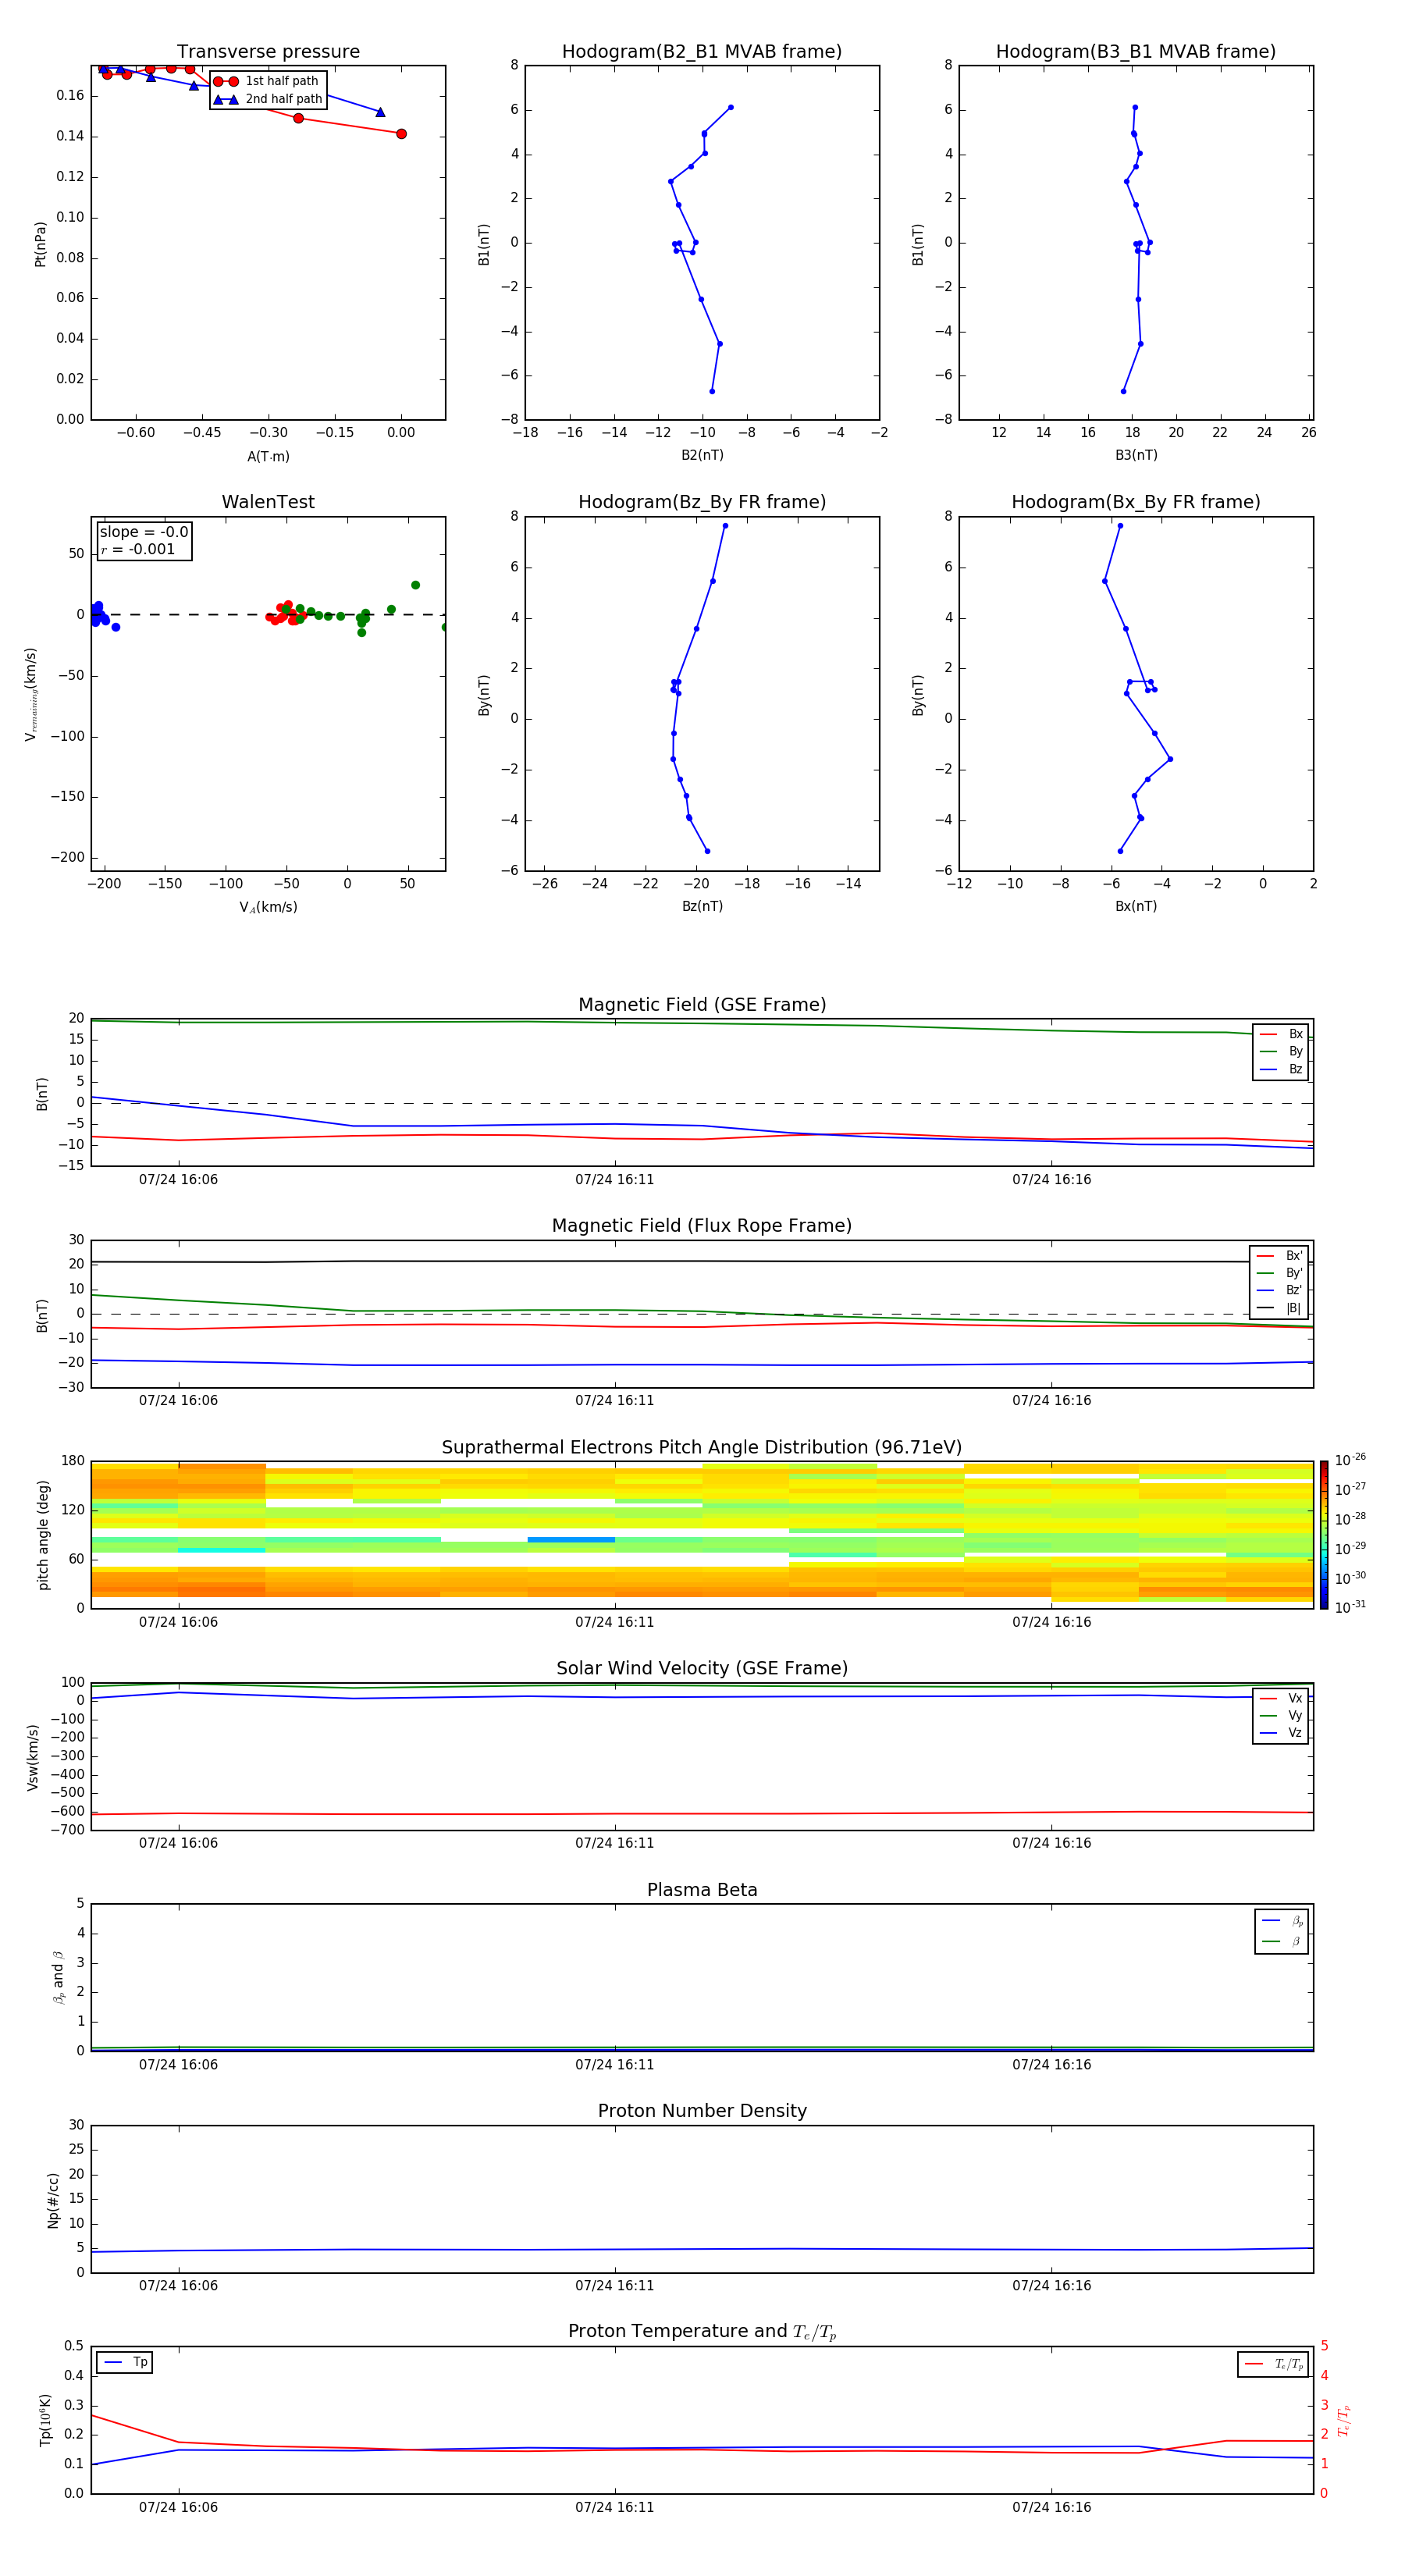
Task: Click the 'Vsw(km/s)' axis label
Action: point(33,1757)
